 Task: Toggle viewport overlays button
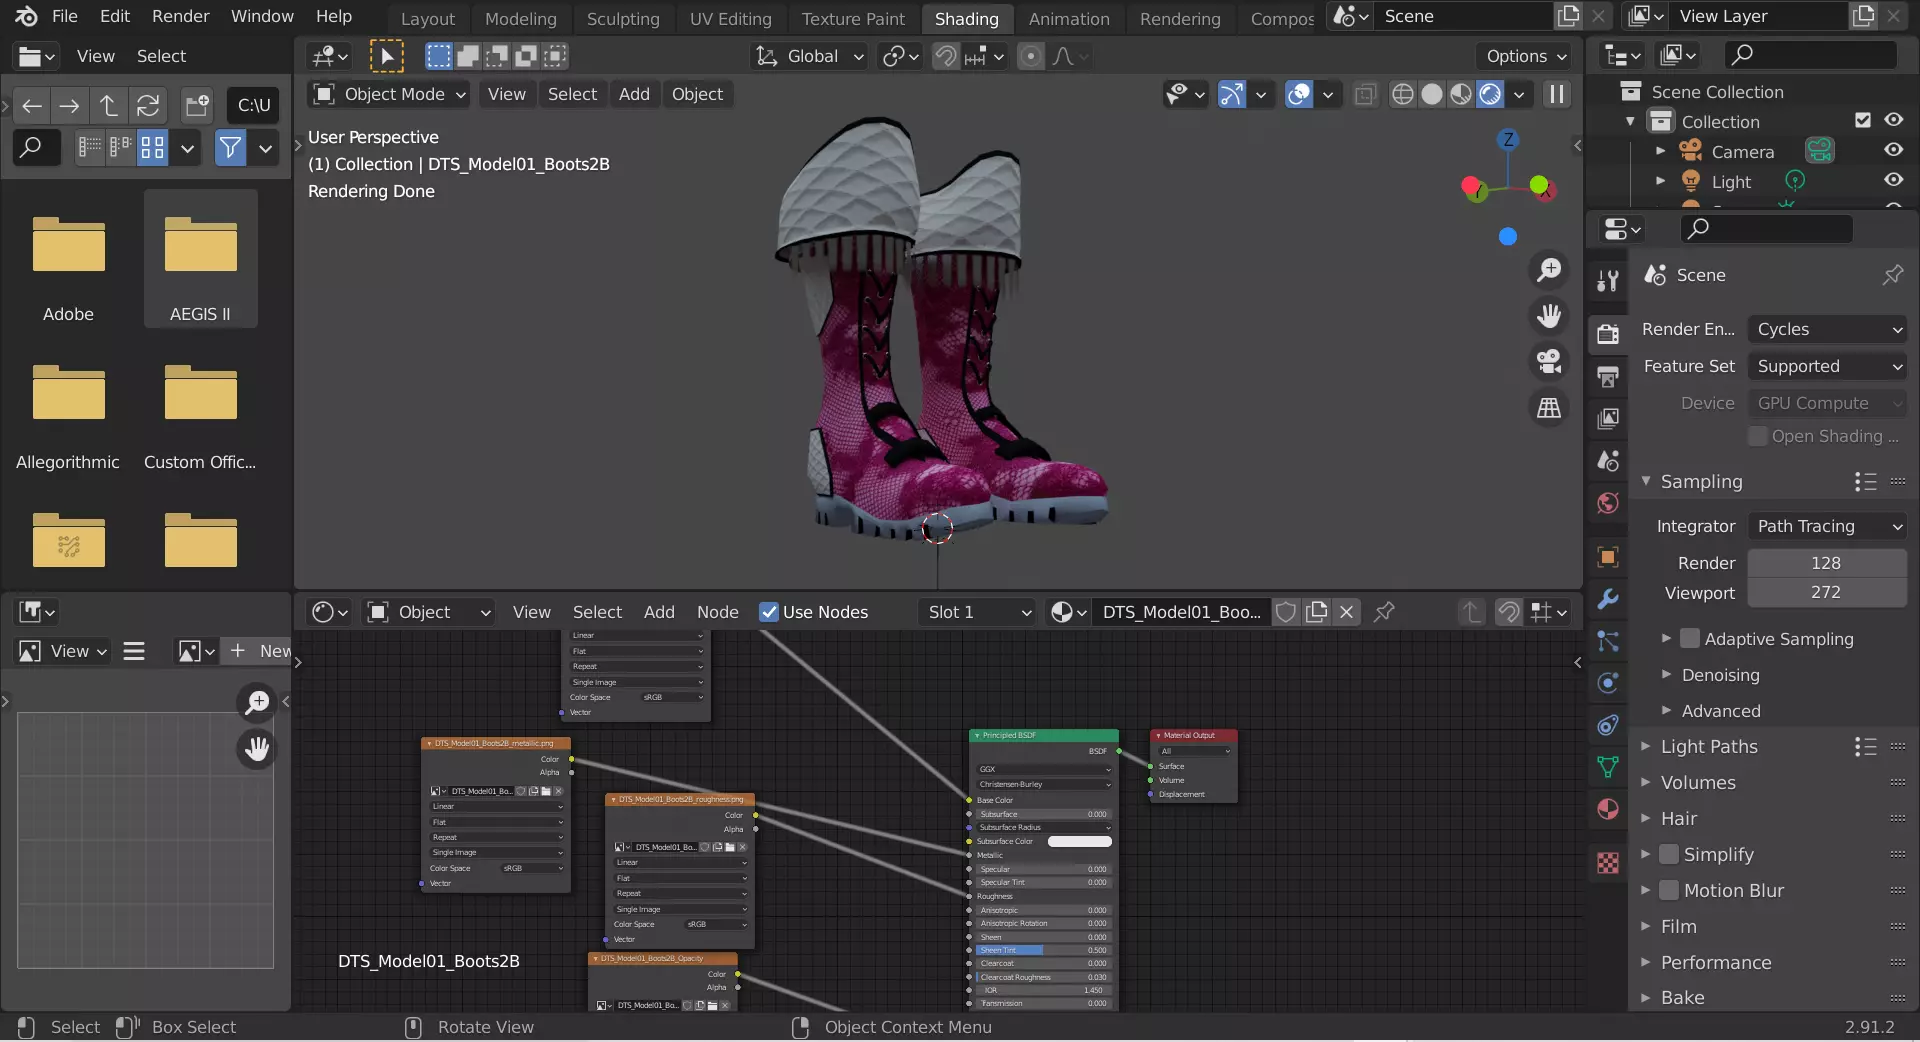pyautogui.click(x=1298, y=94)
